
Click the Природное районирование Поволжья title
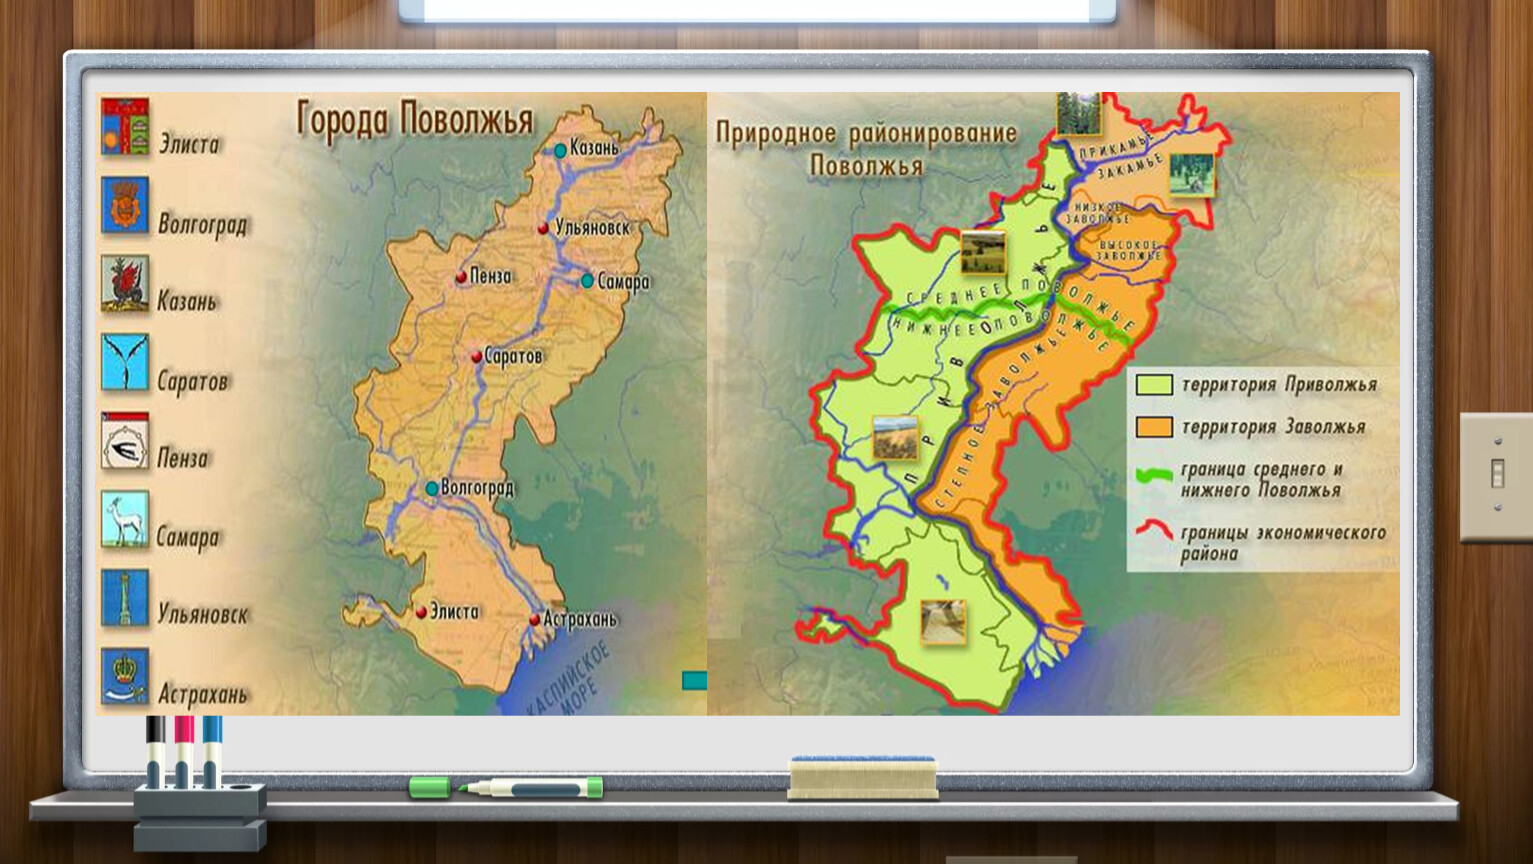click(866, 148)
